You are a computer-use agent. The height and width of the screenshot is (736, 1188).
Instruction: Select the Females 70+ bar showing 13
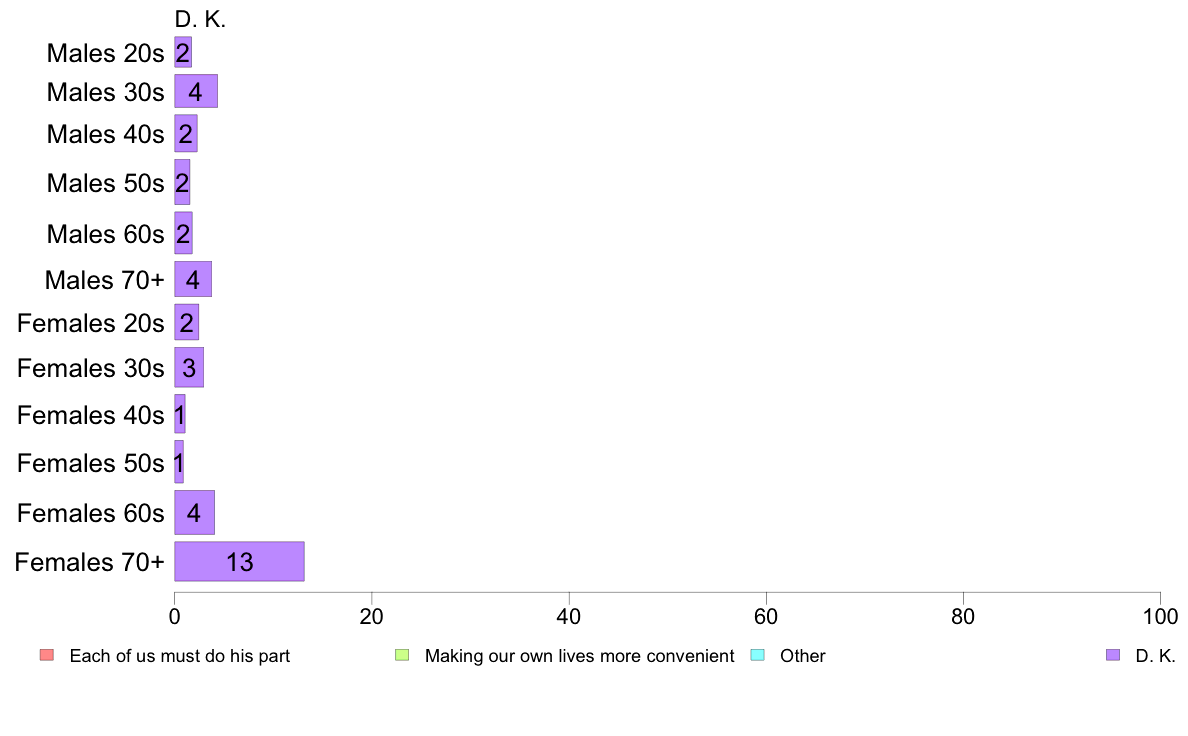point(239,562)
